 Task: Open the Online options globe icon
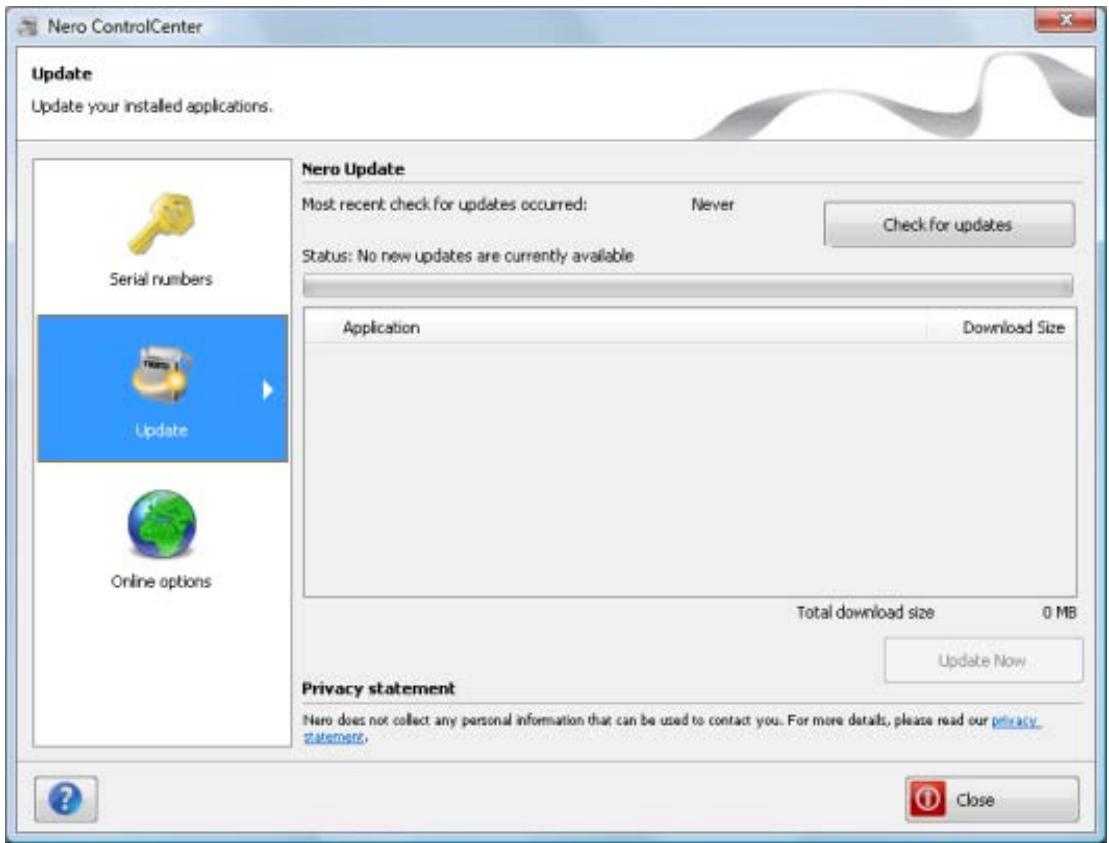[162, 524]
